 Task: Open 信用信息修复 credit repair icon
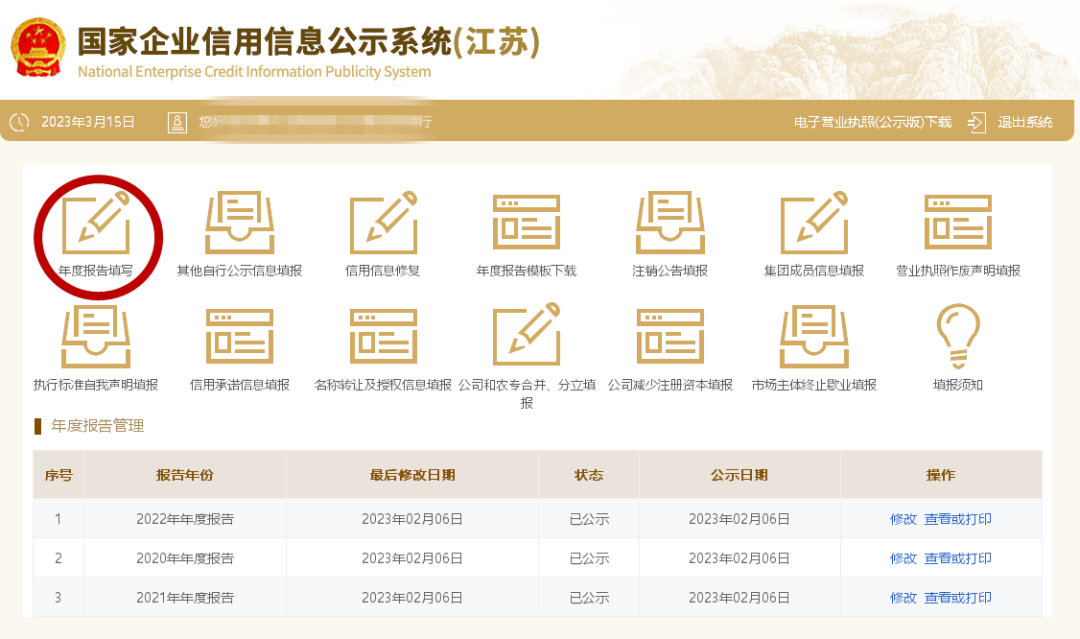click(x=383, y=222)
